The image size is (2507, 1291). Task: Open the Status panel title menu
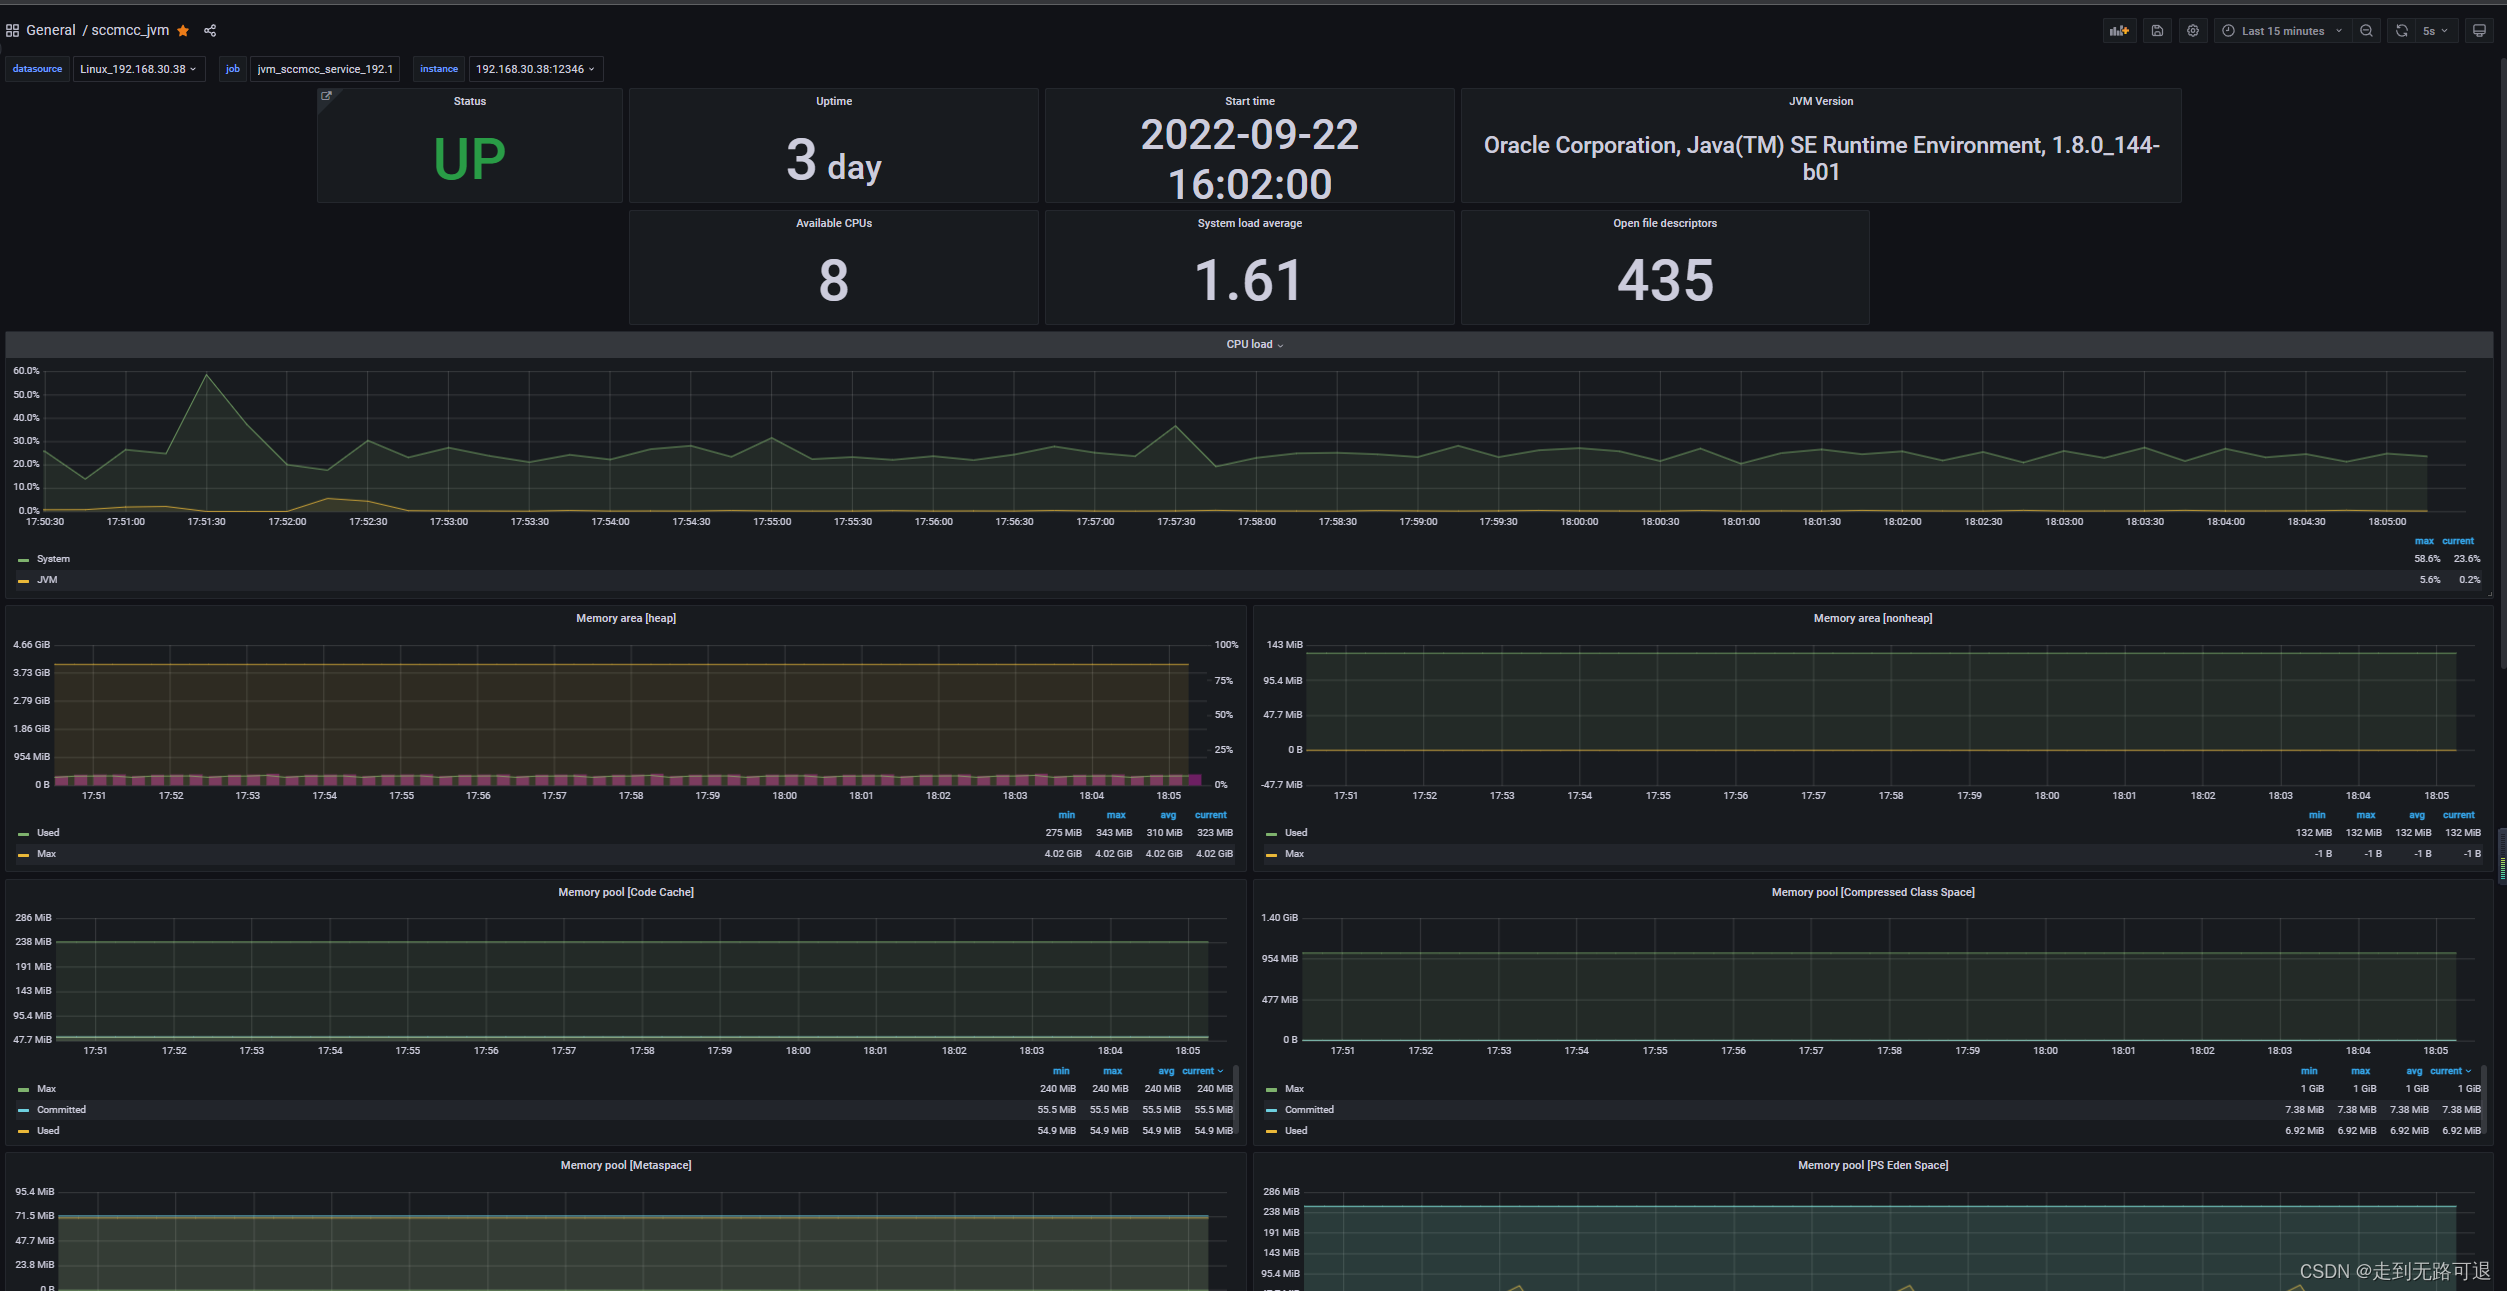tap(469, 101)
